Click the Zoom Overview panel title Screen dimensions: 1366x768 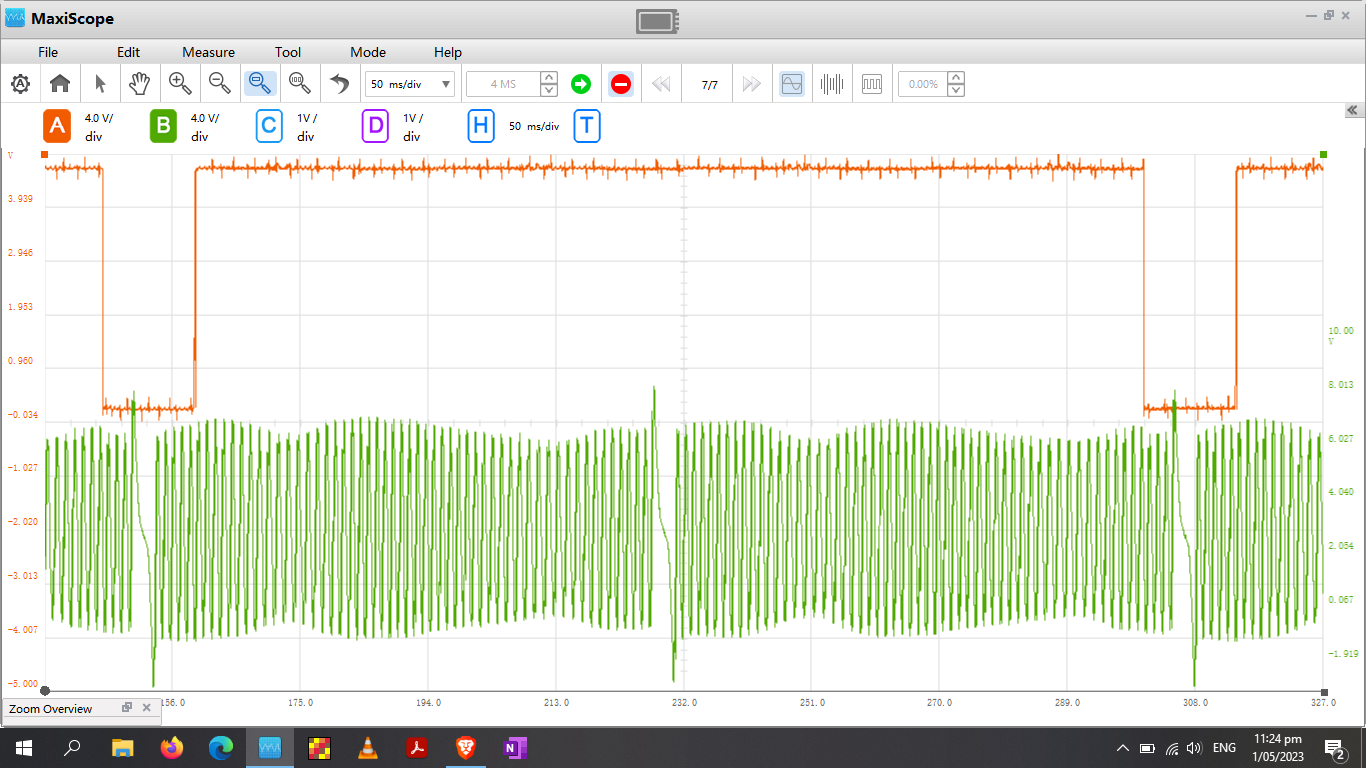click(x=50, y=709)
